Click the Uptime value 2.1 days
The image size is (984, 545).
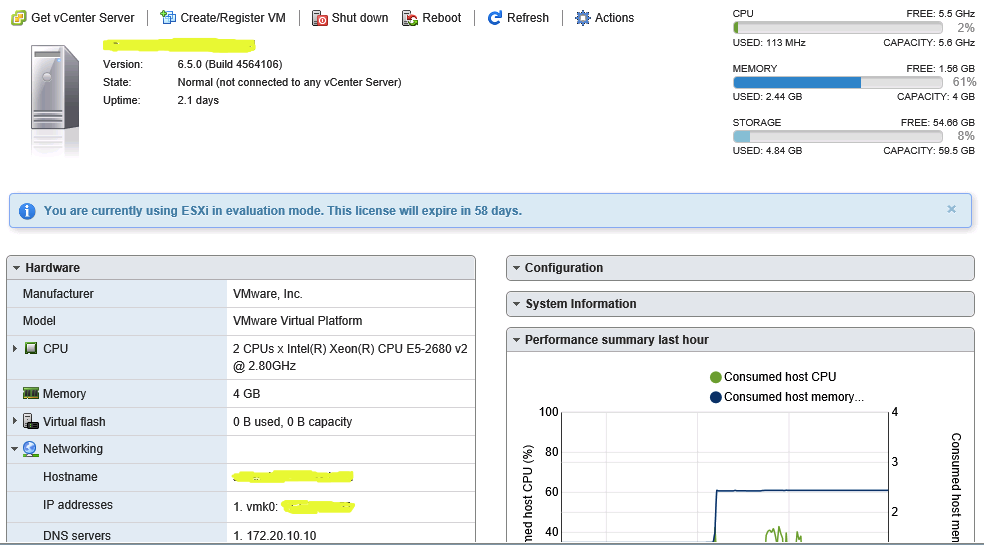[198, 100]
